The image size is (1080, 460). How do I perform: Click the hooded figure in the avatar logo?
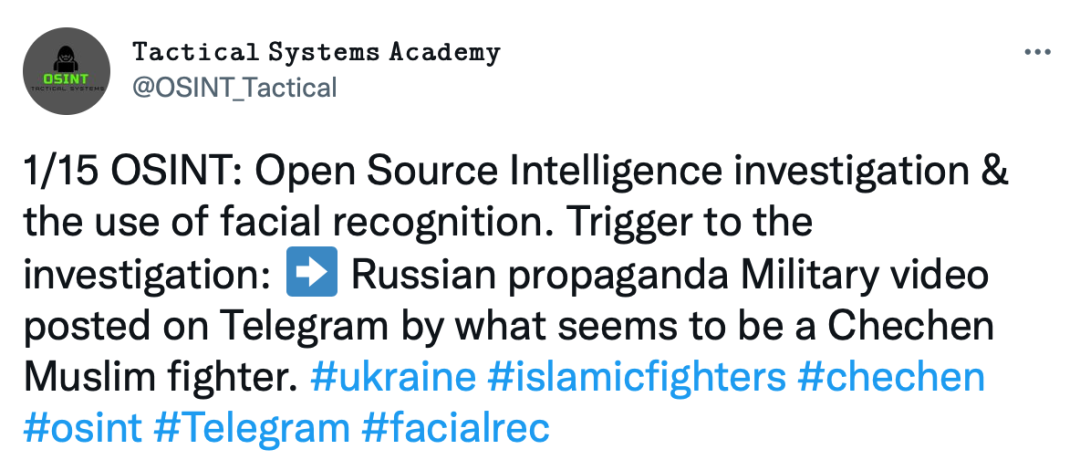(65, 55)
